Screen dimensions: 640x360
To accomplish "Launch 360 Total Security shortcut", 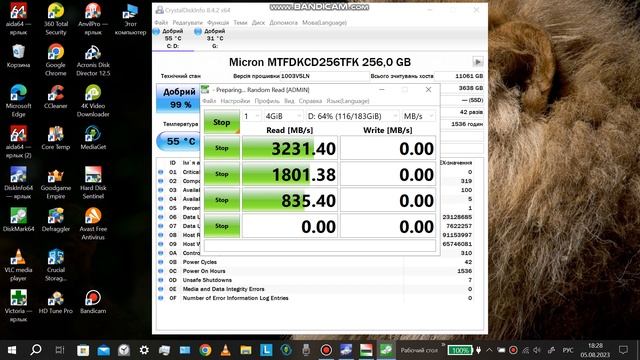I will [56, 19].
